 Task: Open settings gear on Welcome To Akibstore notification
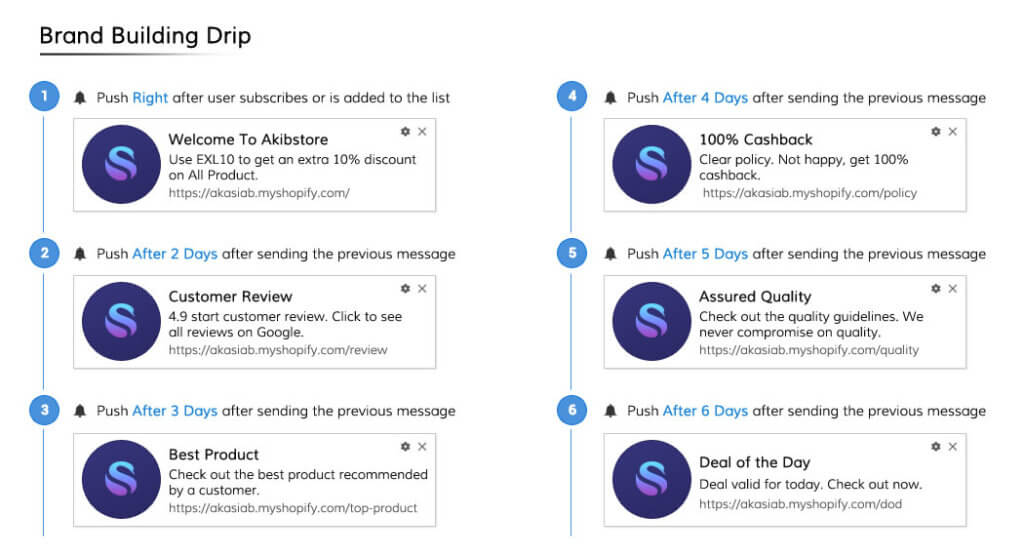click(x=406, y=131)
